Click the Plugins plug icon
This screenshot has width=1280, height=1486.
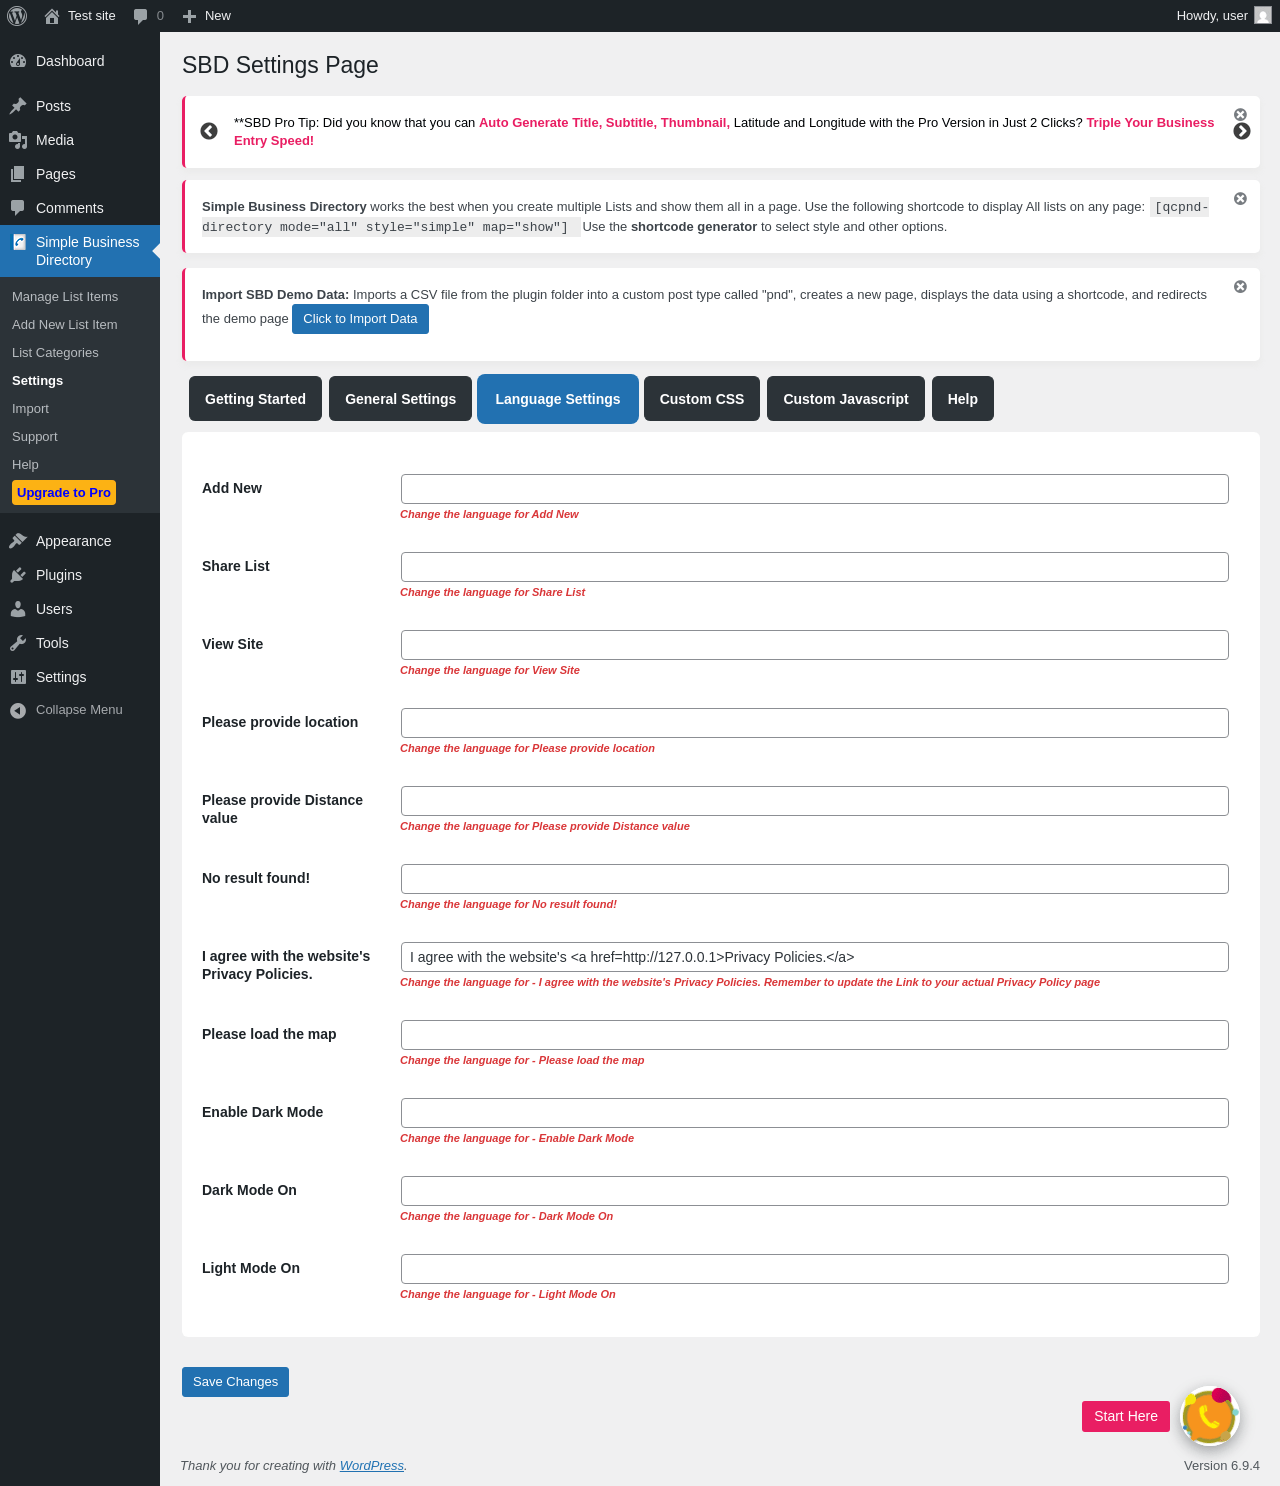click(x=18, y=575)
